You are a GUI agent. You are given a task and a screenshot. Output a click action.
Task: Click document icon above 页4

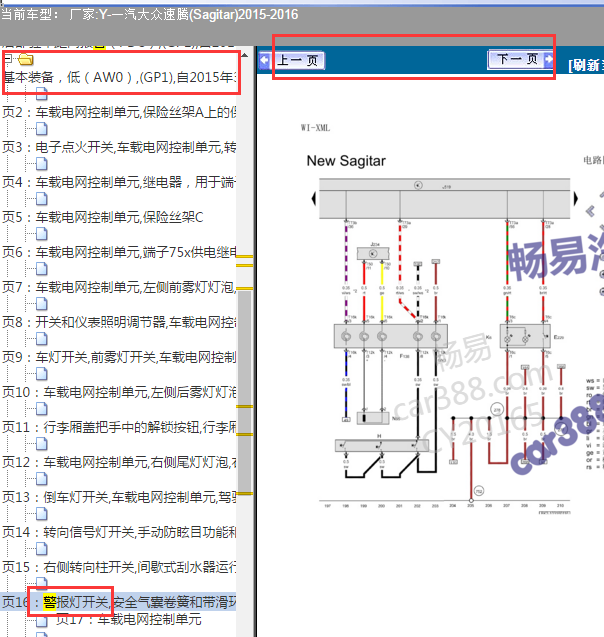pyautogui.click(x=41, y=164)
